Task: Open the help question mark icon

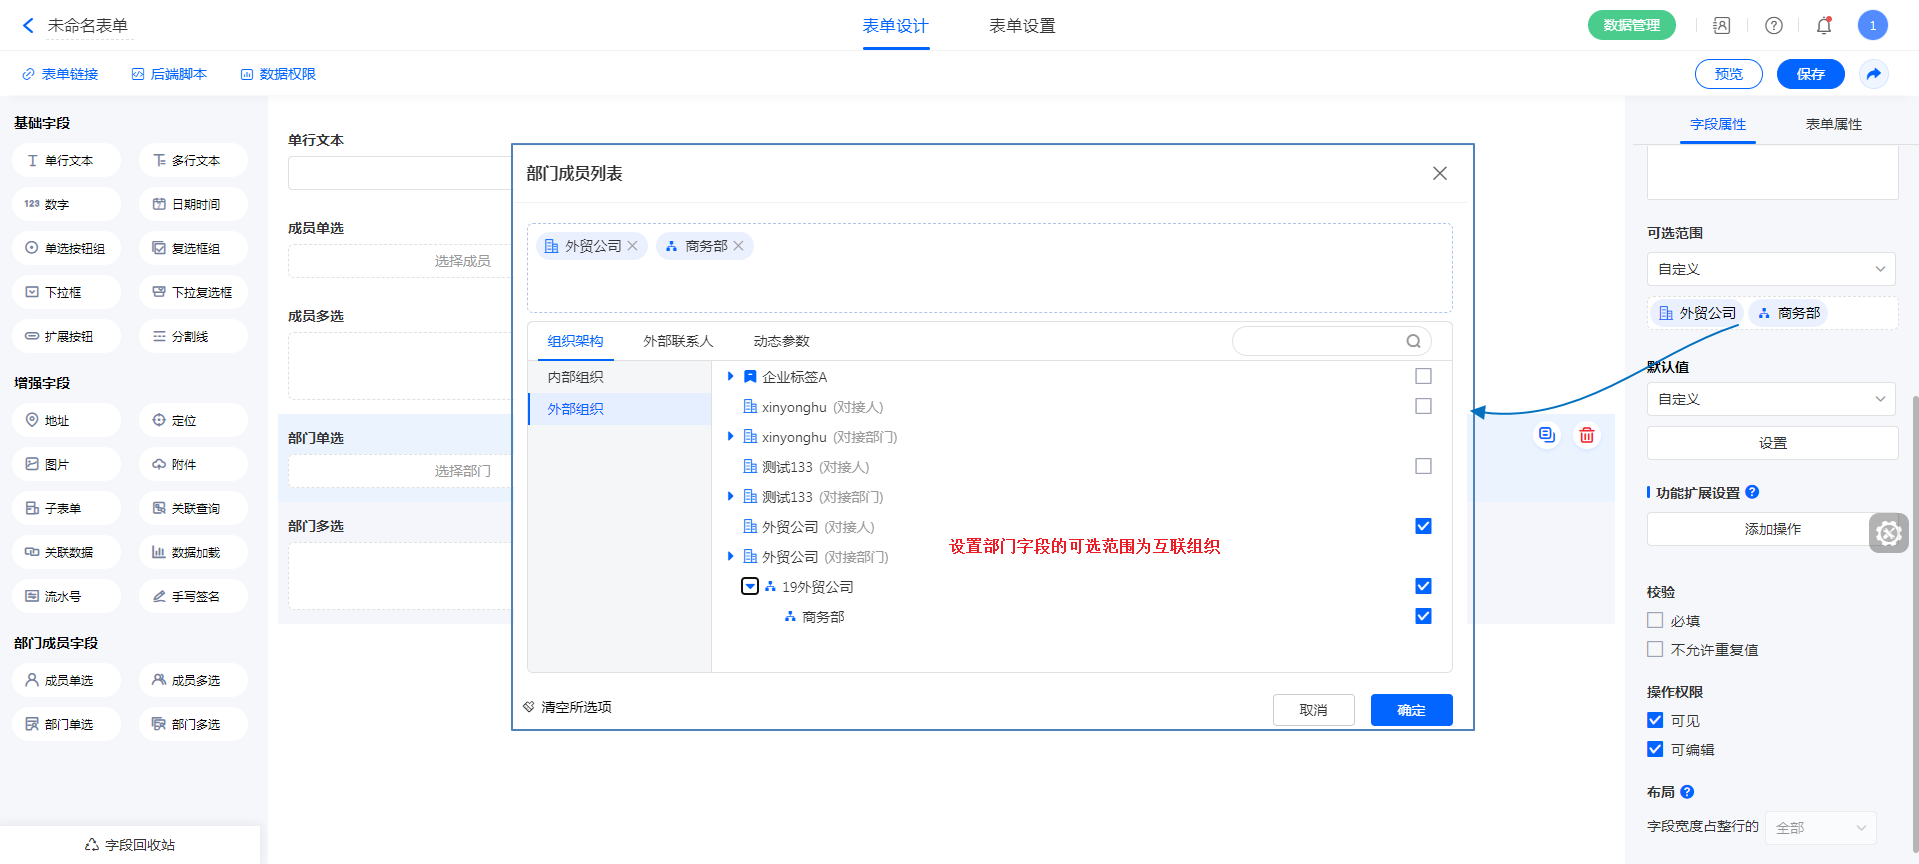Action: pyautogui.click(x=1773, y=26)
